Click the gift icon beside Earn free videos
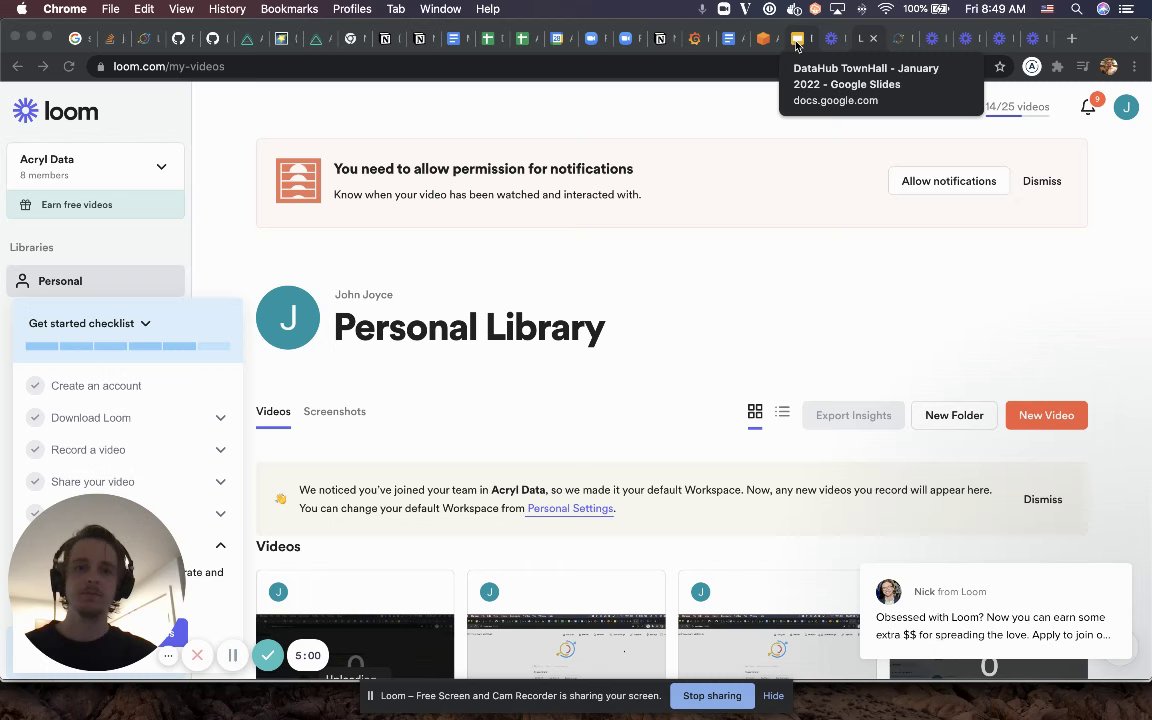 tap(26, 205)
